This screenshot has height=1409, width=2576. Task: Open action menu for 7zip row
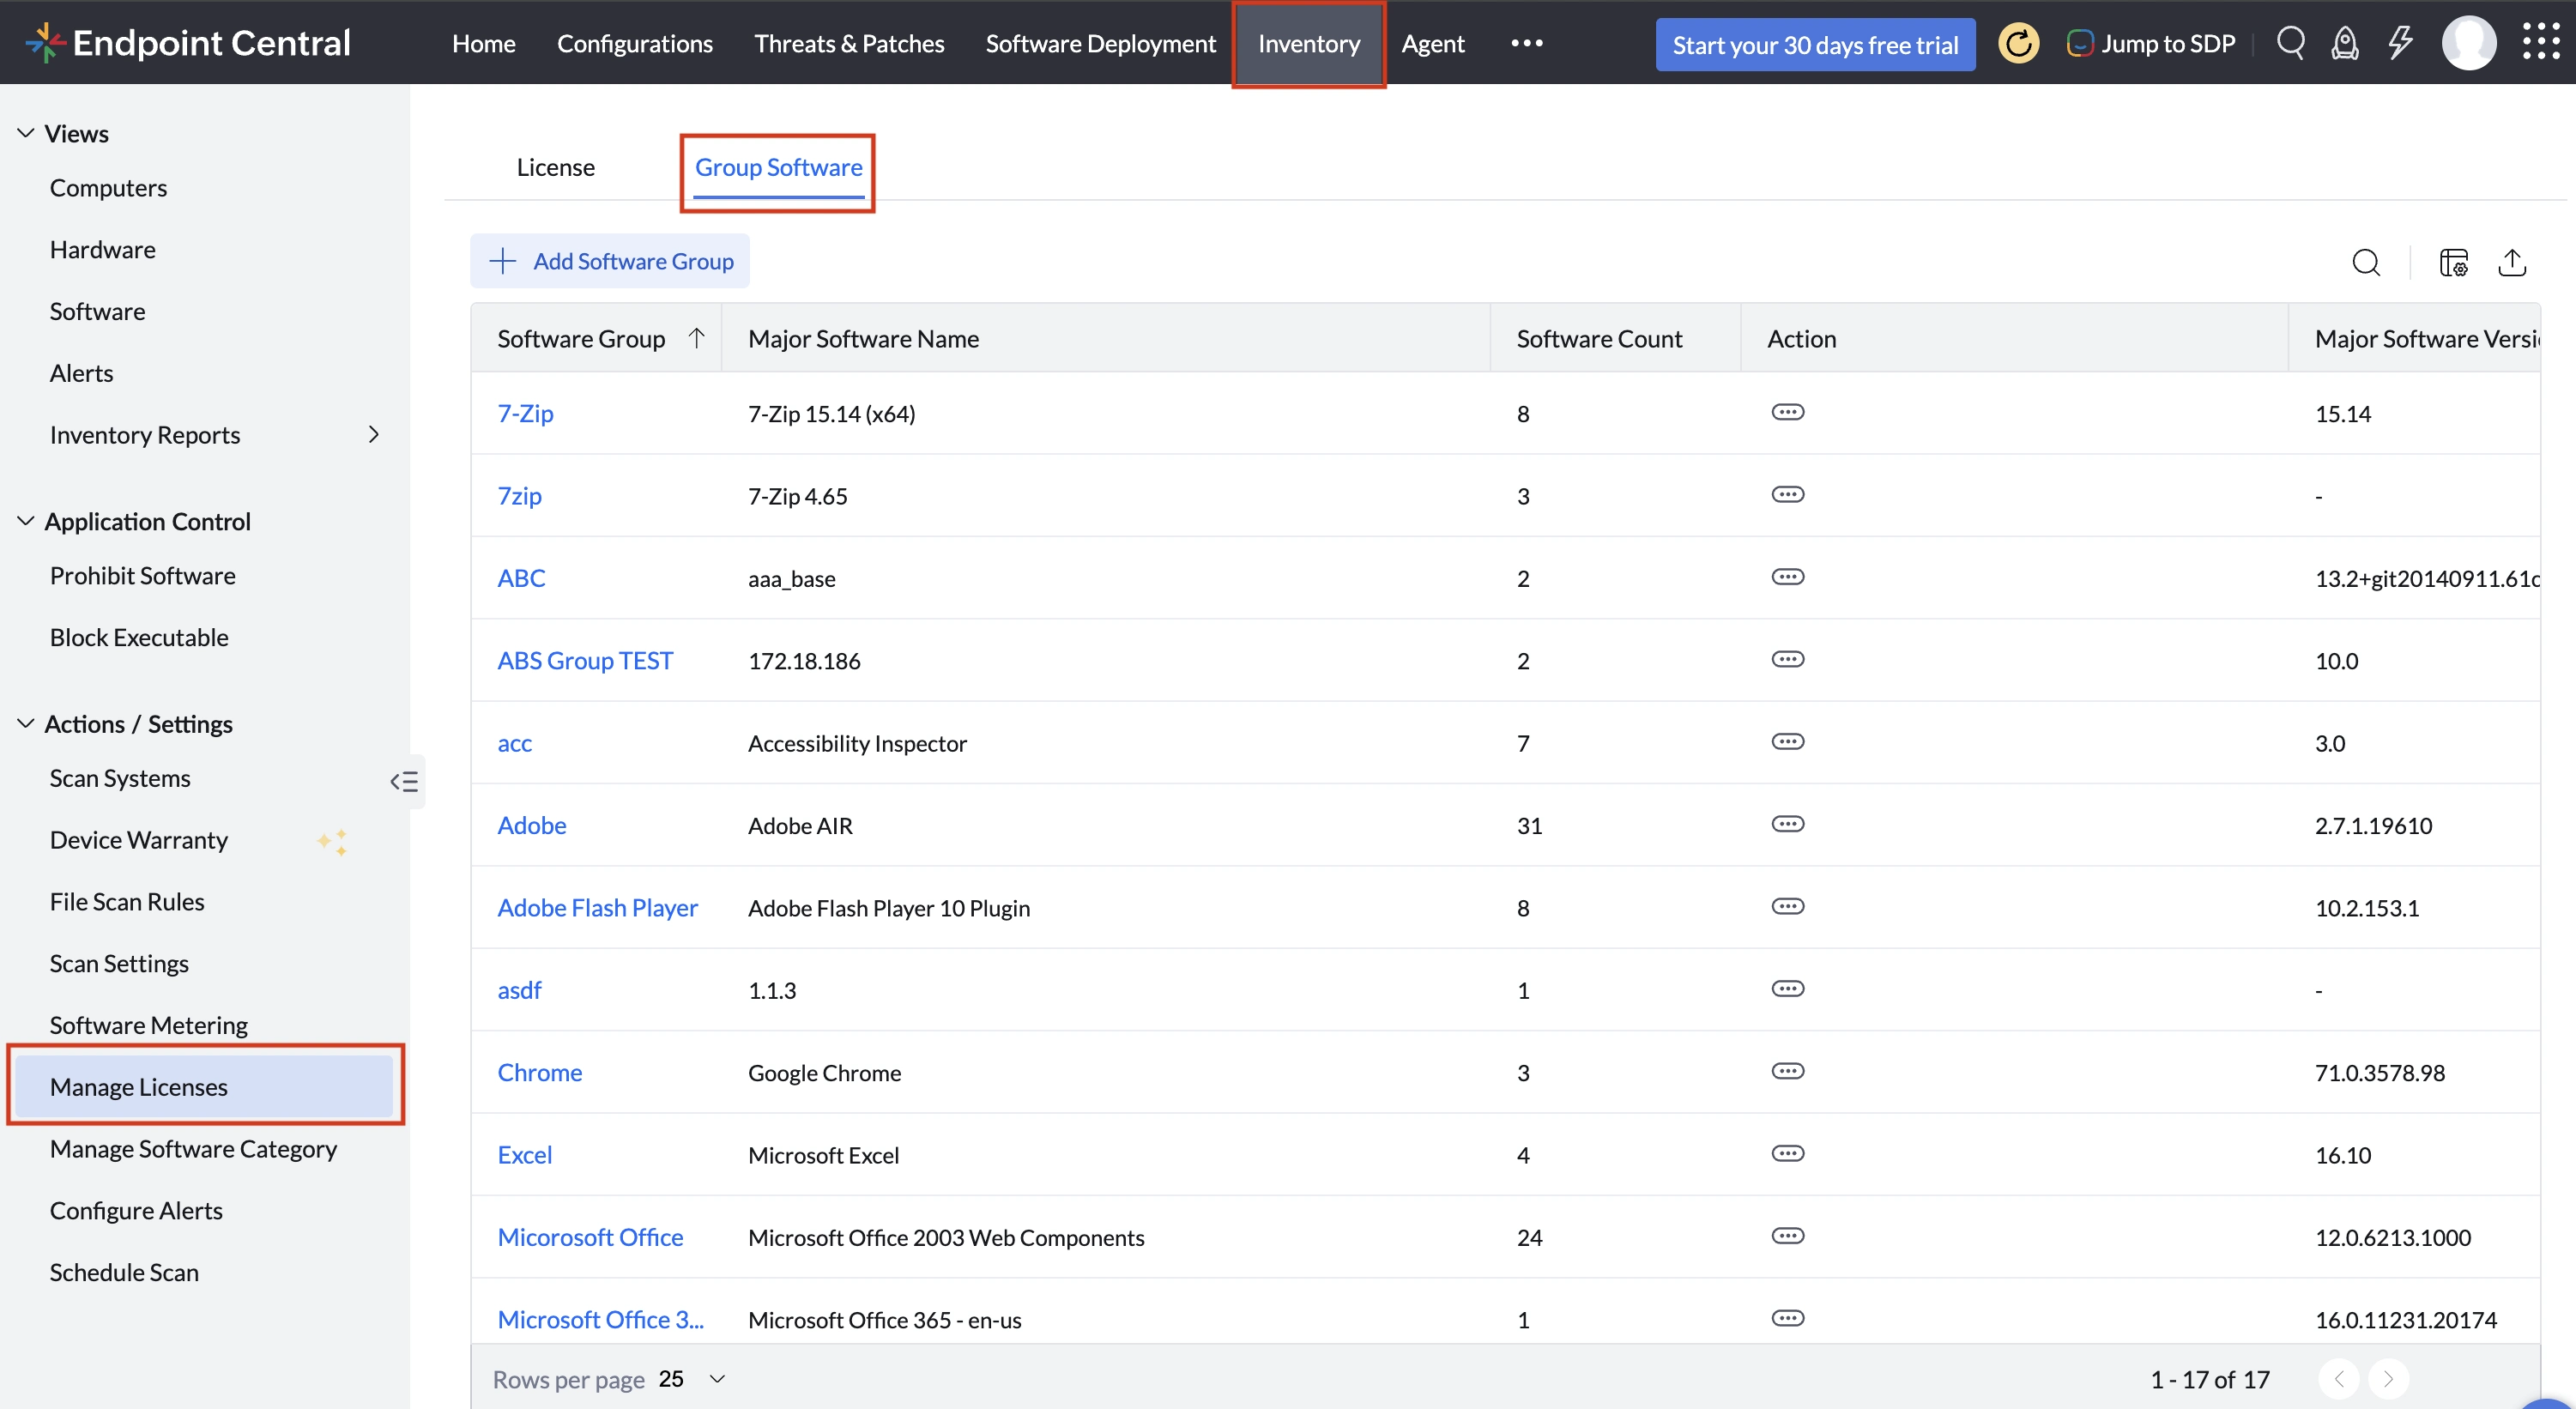click(1787, 494)
